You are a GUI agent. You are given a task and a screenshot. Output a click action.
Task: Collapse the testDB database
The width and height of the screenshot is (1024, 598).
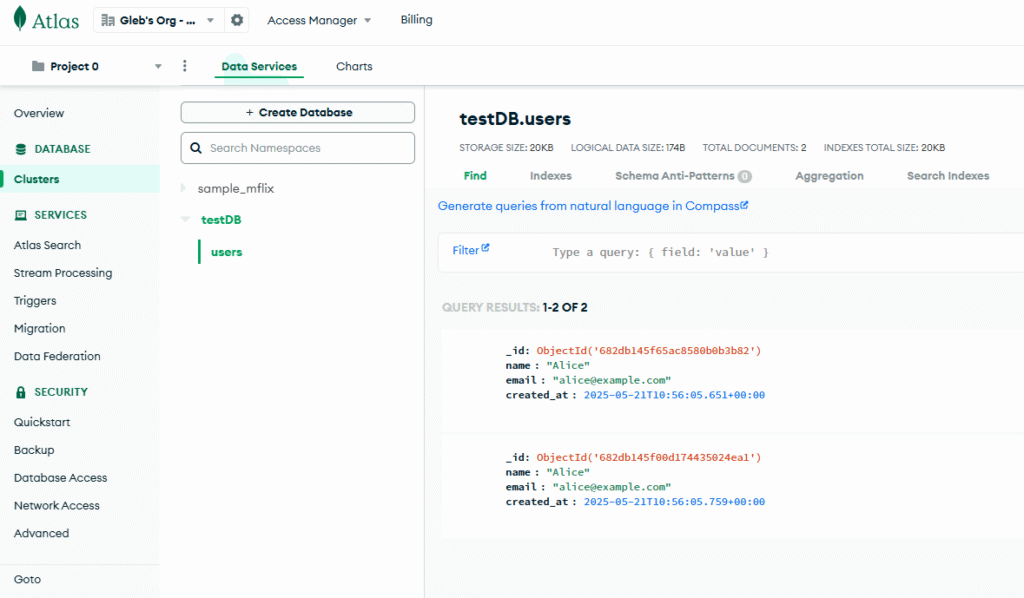pyautogui.click(x=185, y=219)
